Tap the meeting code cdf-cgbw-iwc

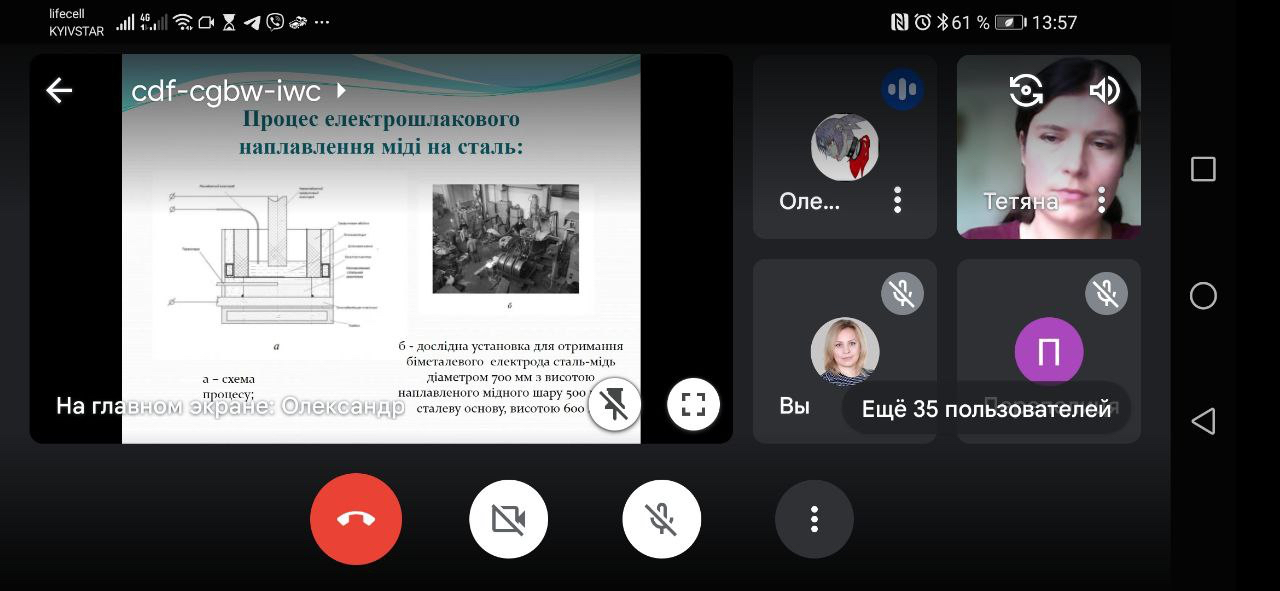(226, 91)
